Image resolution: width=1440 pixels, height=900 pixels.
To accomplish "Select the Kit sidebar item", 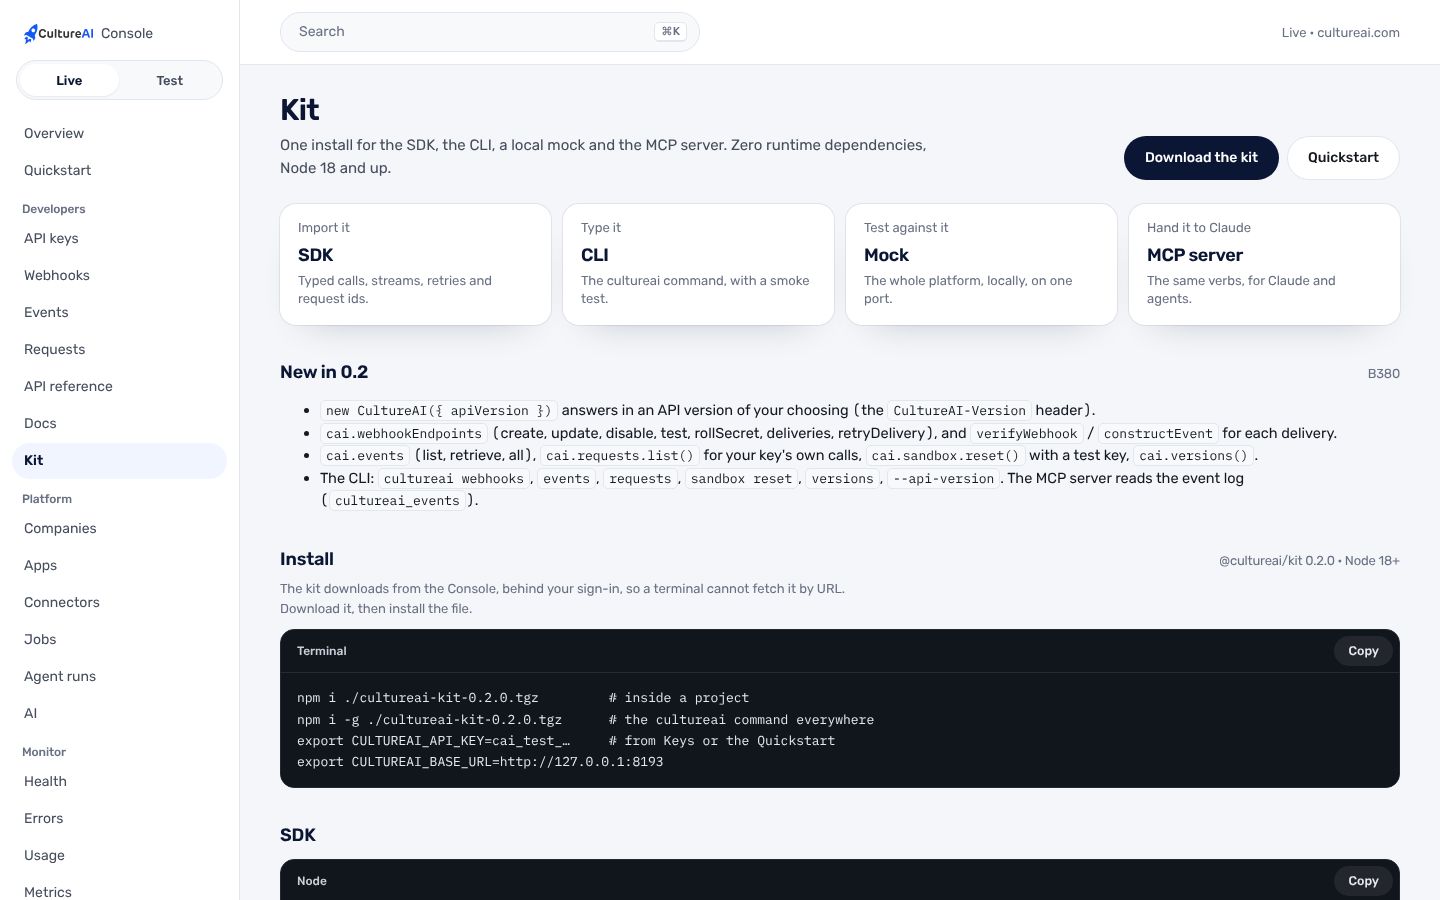I will (x=119, y=460).
